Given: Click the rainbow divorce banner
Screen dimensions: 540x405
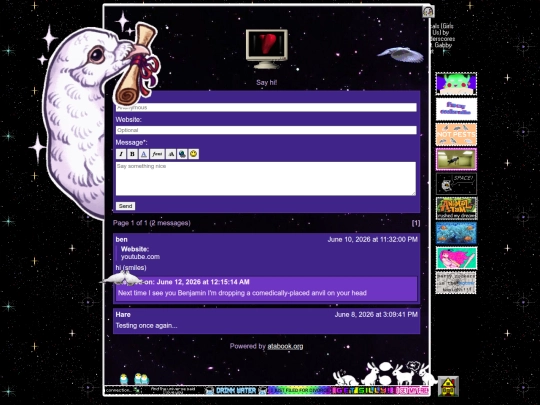Looking at the screenshot, I should click(x=299, y=390).
